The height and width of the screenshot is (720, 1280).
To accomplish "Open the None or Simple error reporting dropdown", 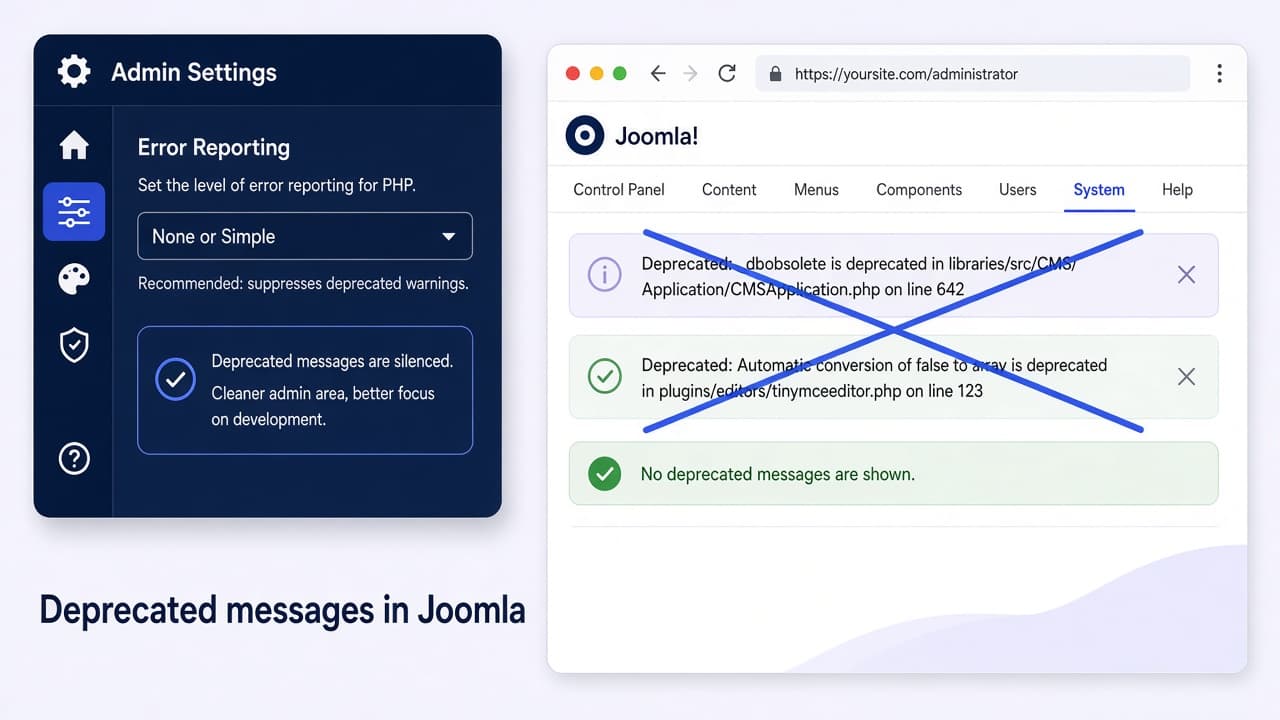I will click(x=305, y=236).
